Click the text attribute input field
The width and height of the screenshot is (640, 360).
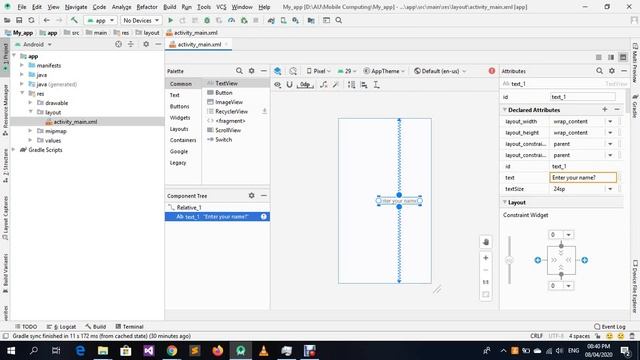click(583, 178)
